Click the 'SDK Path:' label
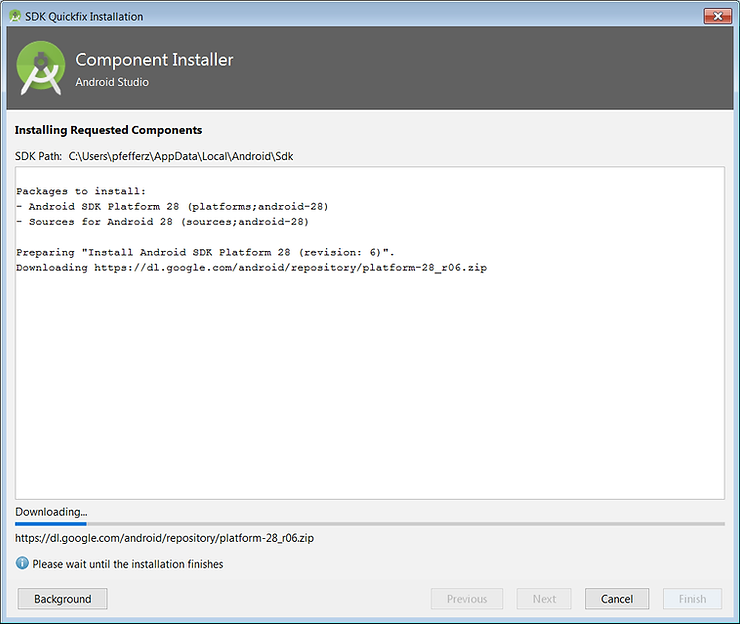The width and height of the screenshot is (740, 624). click(38, 156)
